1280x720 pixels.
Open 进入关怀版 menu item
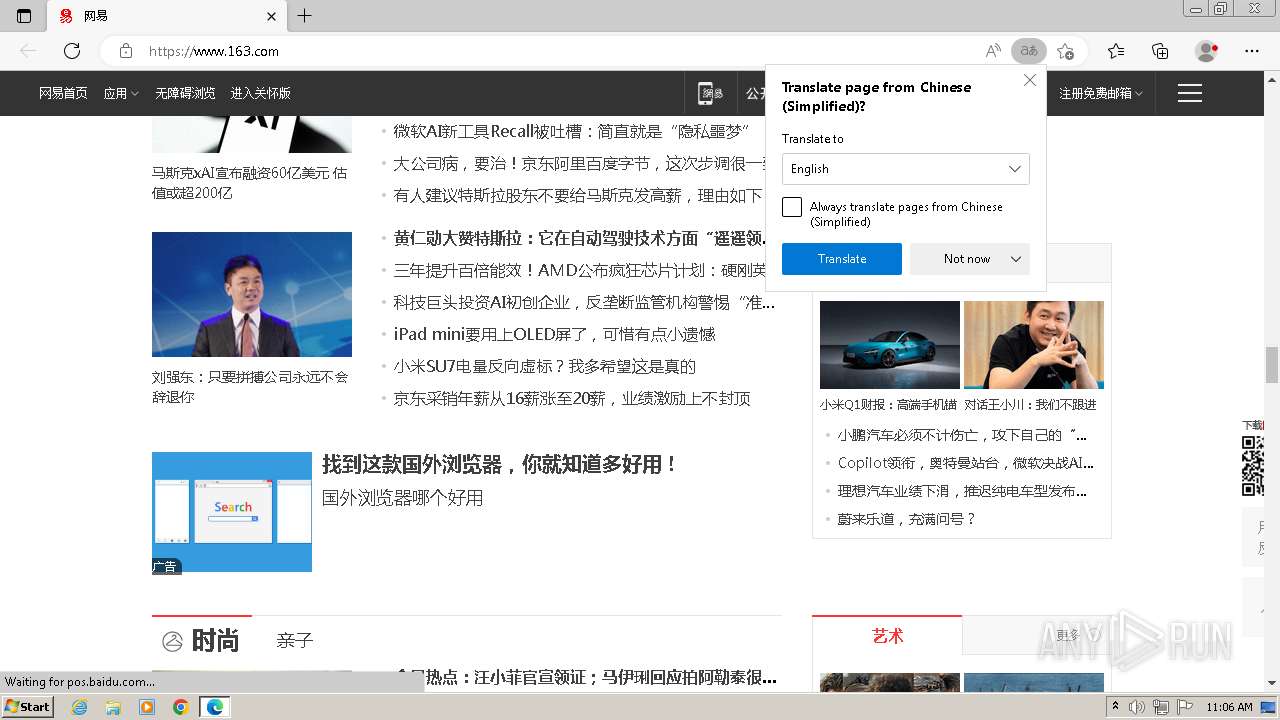[x=260, y=93]
